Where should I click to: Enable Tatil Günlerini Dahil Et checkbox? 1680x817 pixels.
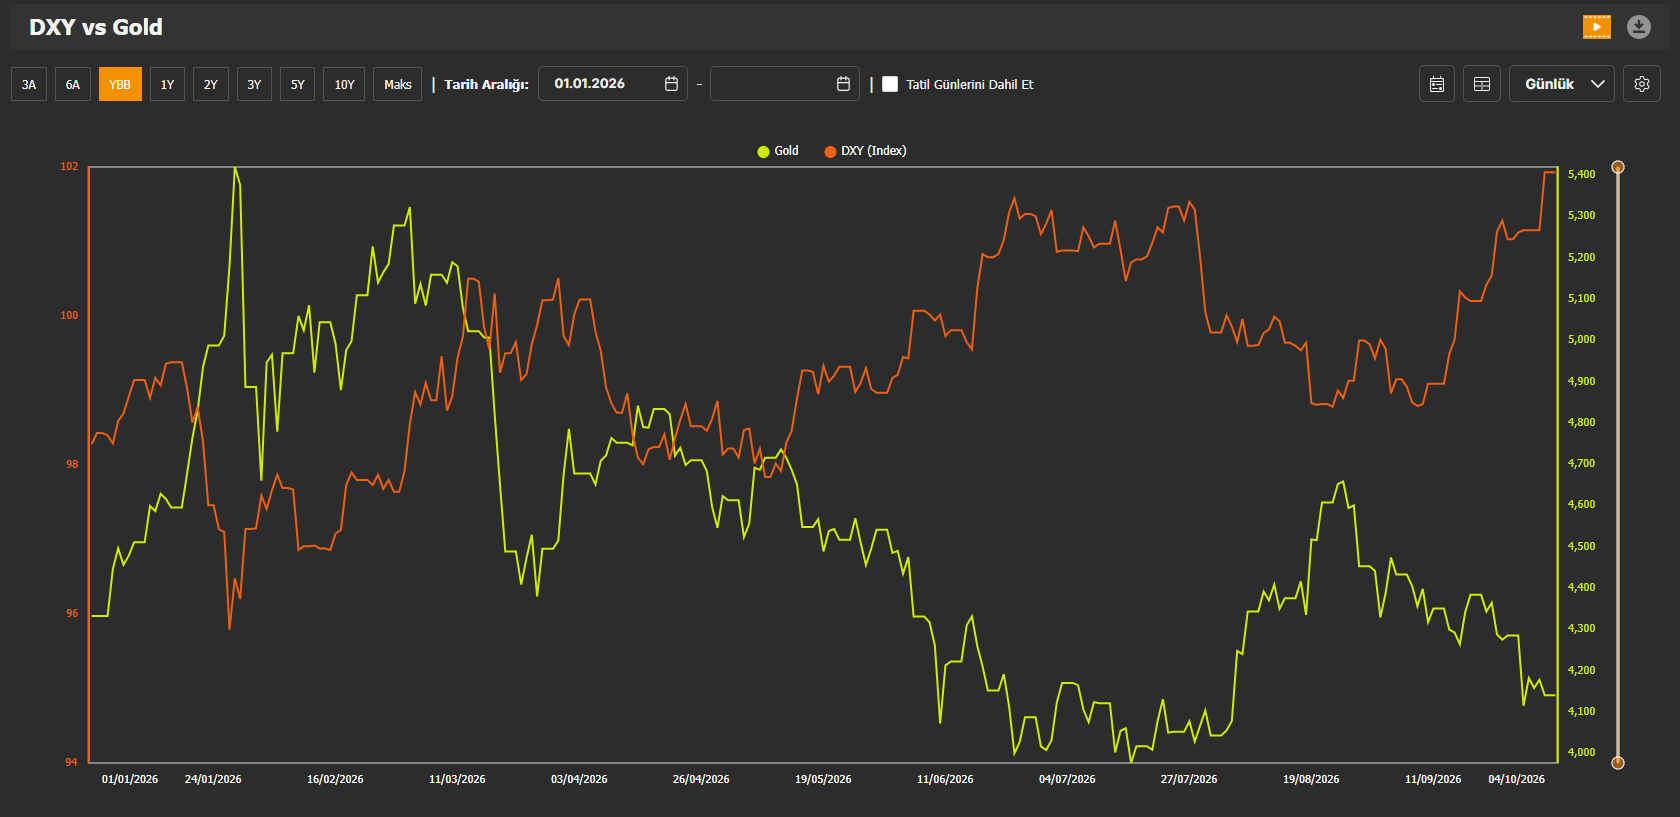tap(890, 84)
